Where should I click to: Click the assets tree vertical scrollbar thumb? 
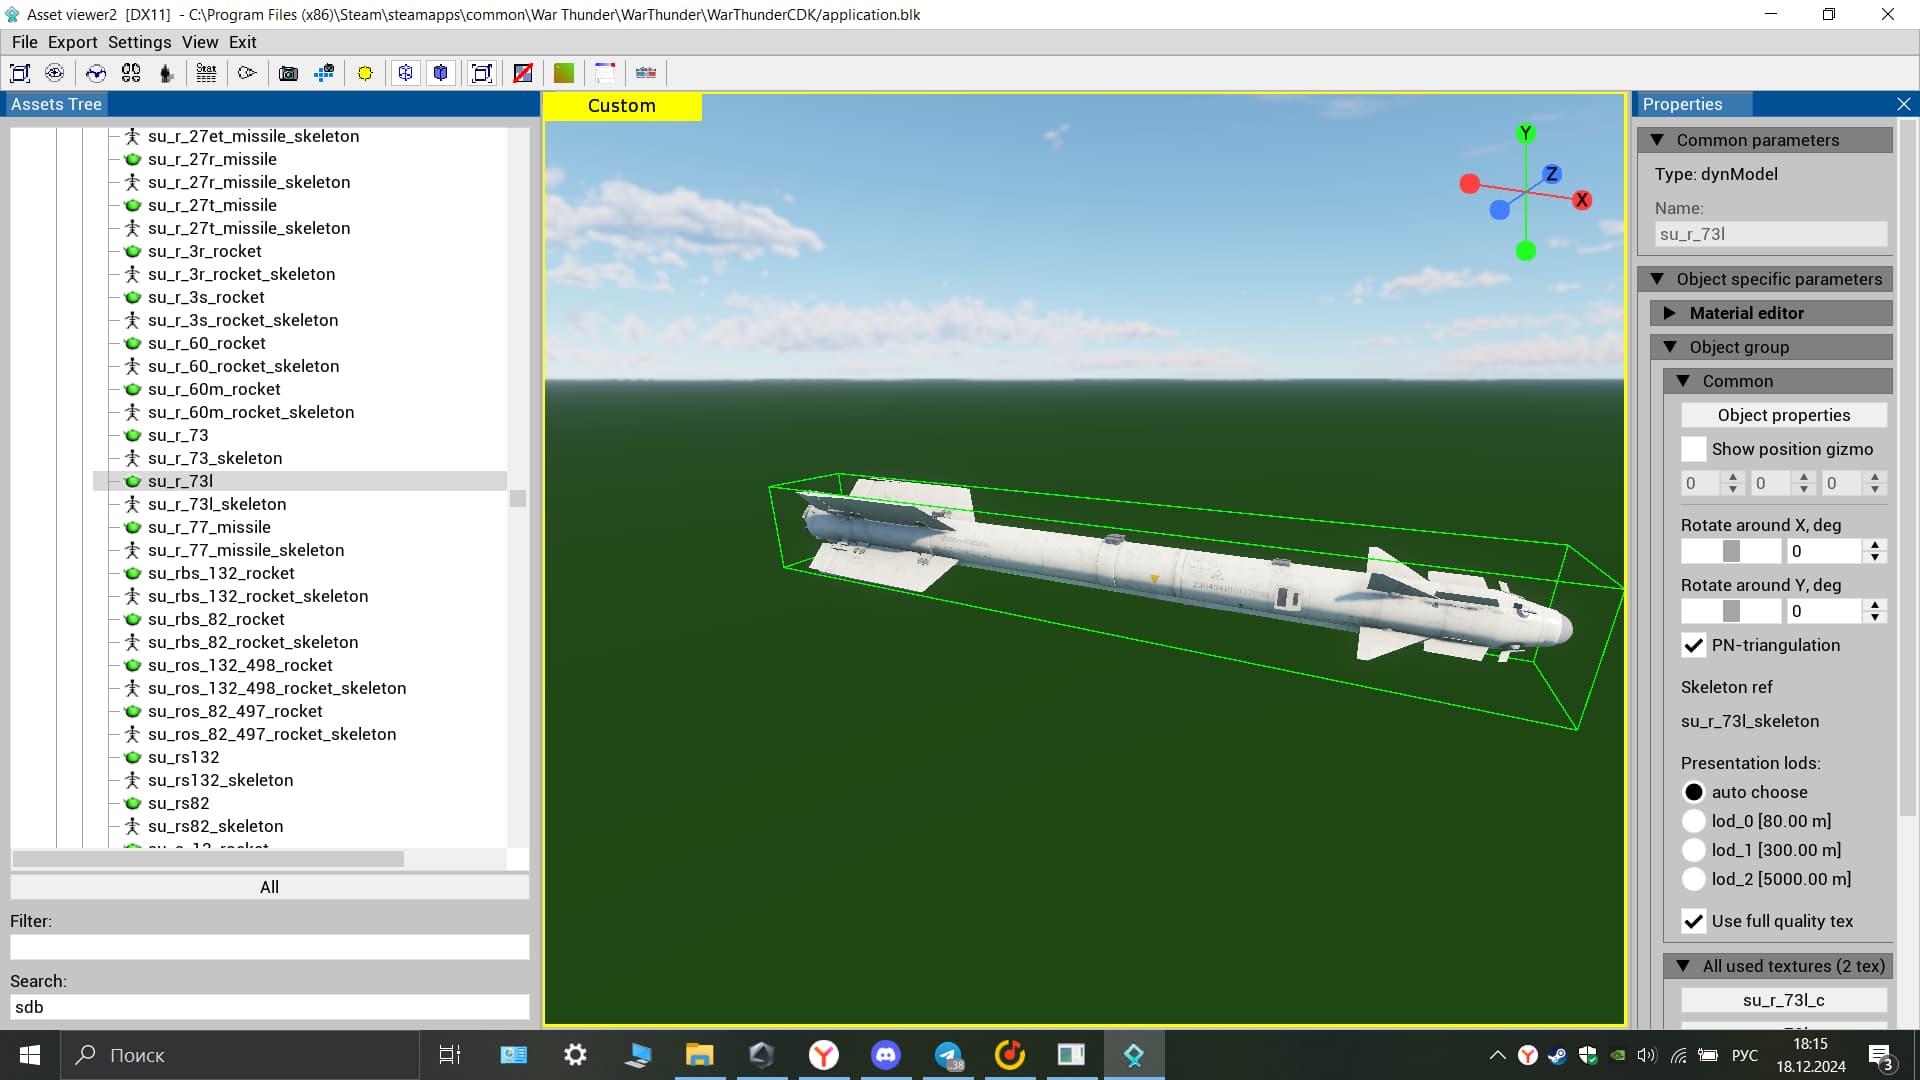(x=518, y=498)
